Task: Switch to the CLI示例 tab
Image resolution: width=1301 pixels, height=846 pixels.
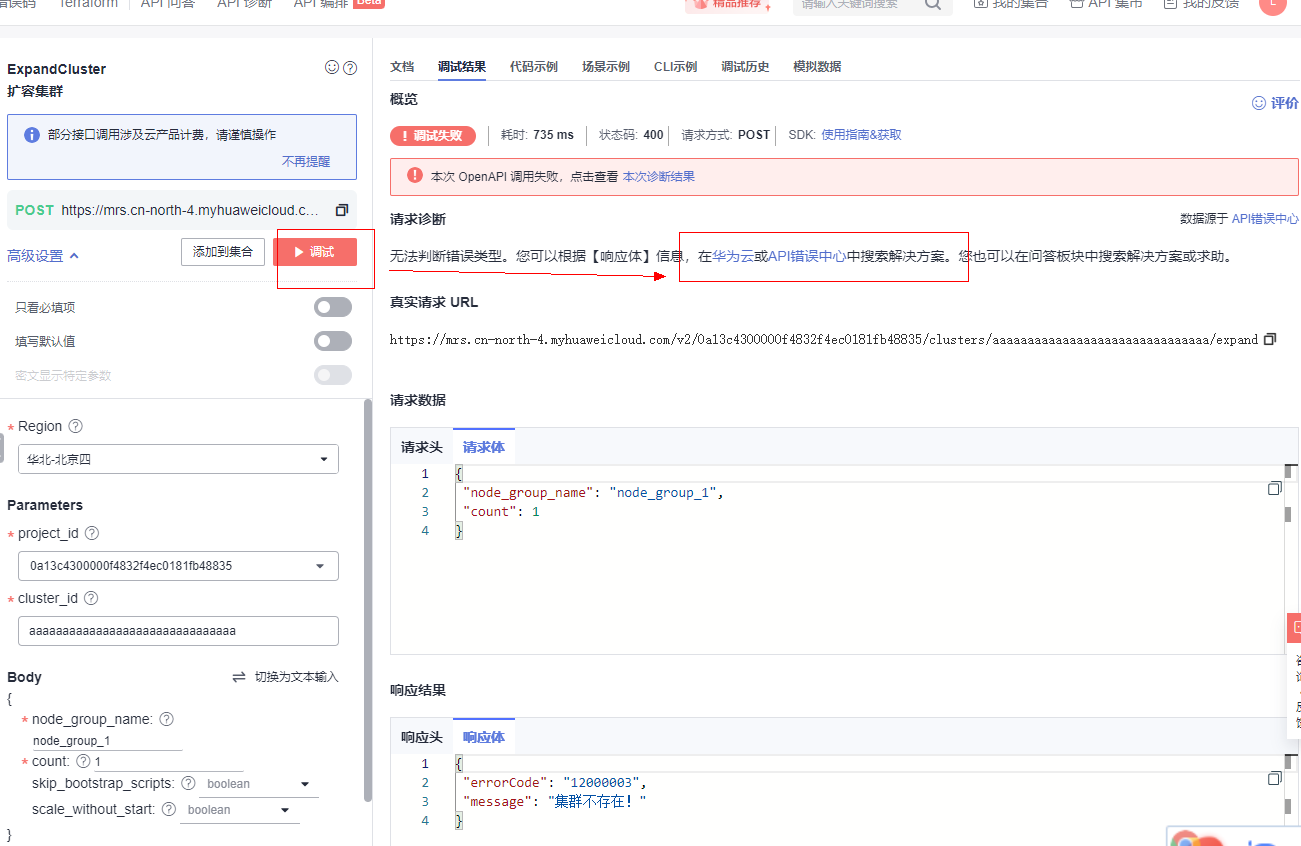Action: [676, 67]
